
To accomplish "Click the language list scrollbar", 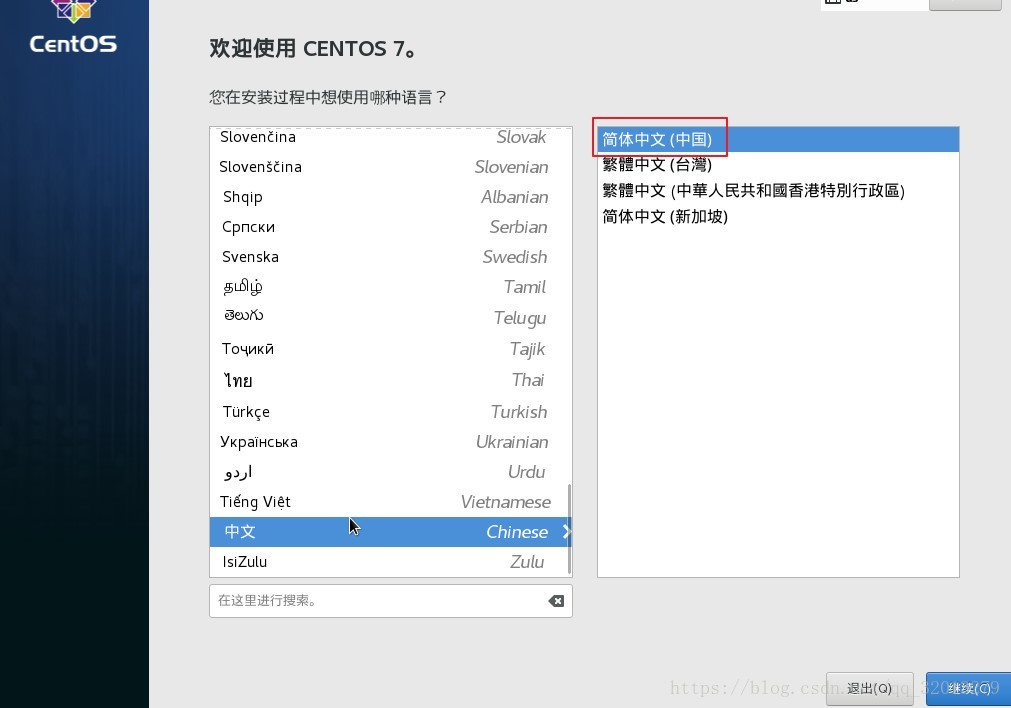I will 569,529.
